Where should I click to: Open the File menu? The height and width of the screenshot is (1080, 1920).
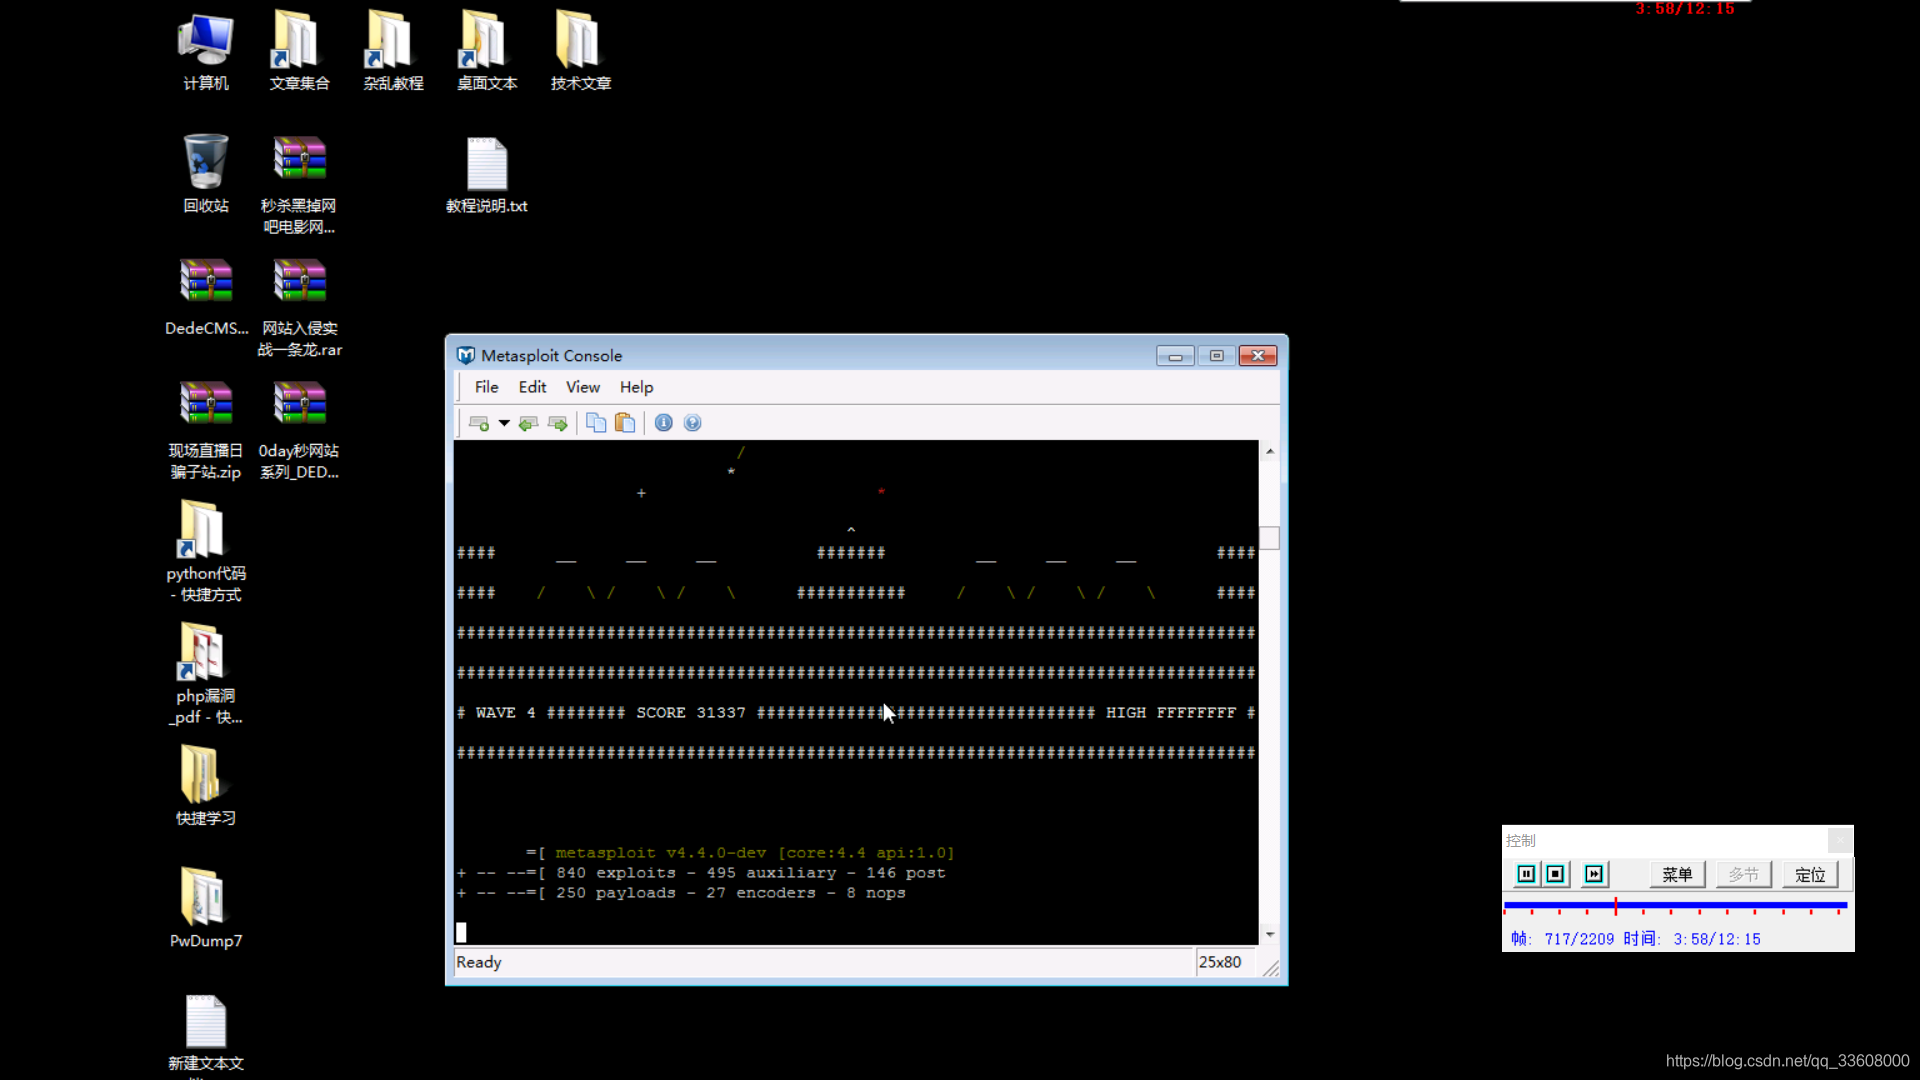(486, 387)
